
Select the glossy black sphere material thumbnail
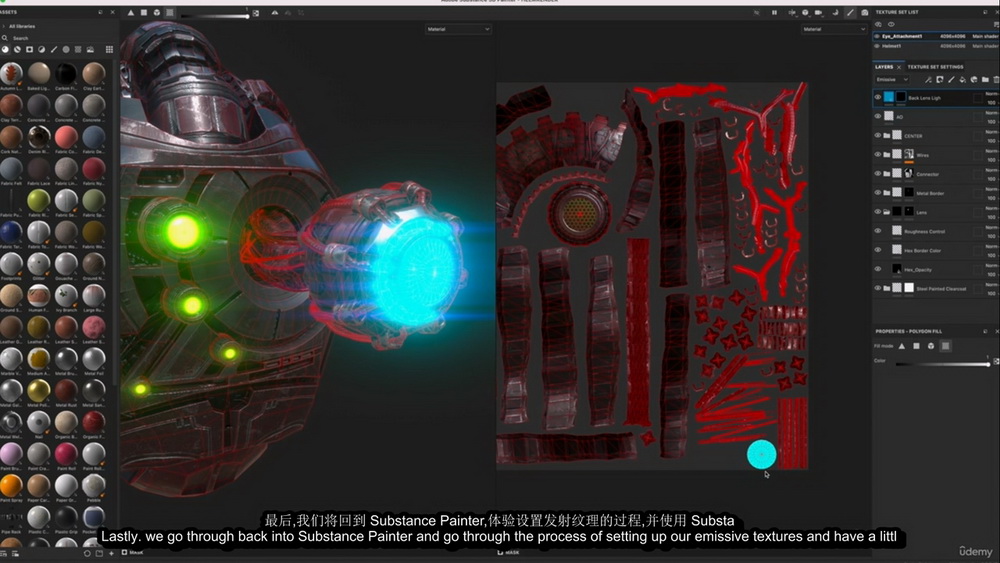pyautogui.click(x=66, y=73)
